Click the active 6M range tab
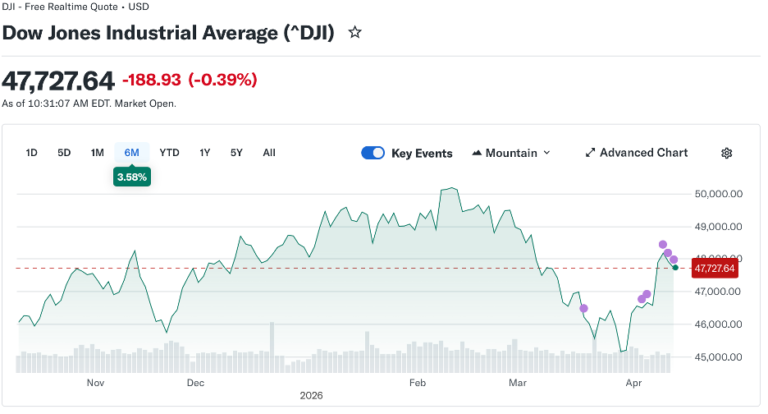Viewport: 768px width, 414px height. (132, 153)
